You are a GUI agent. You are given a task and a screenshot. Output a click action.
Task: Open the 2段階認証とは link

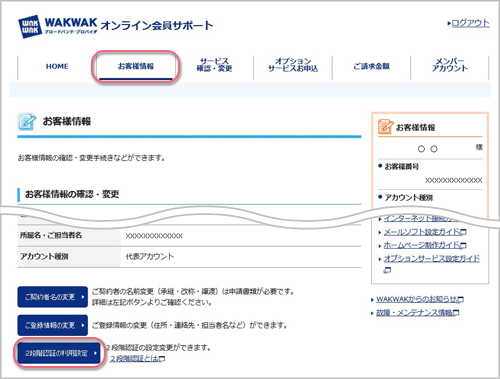(134, 359)
